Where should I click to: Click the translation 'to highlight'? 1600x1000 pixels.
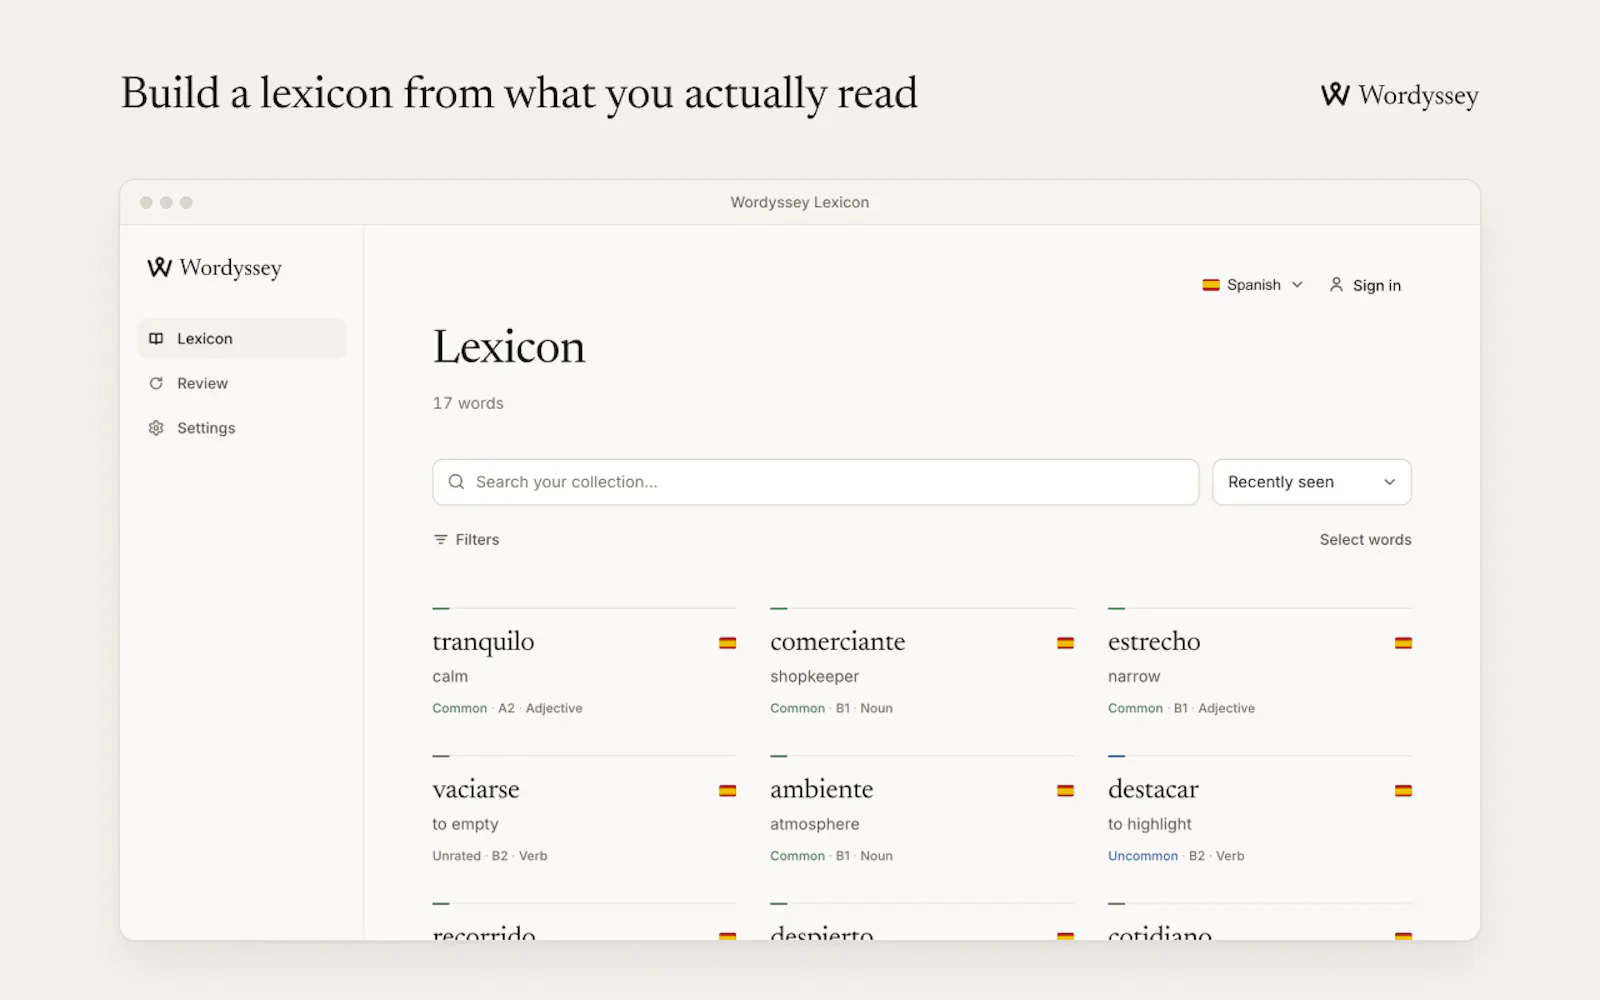tap(1150, 824)
